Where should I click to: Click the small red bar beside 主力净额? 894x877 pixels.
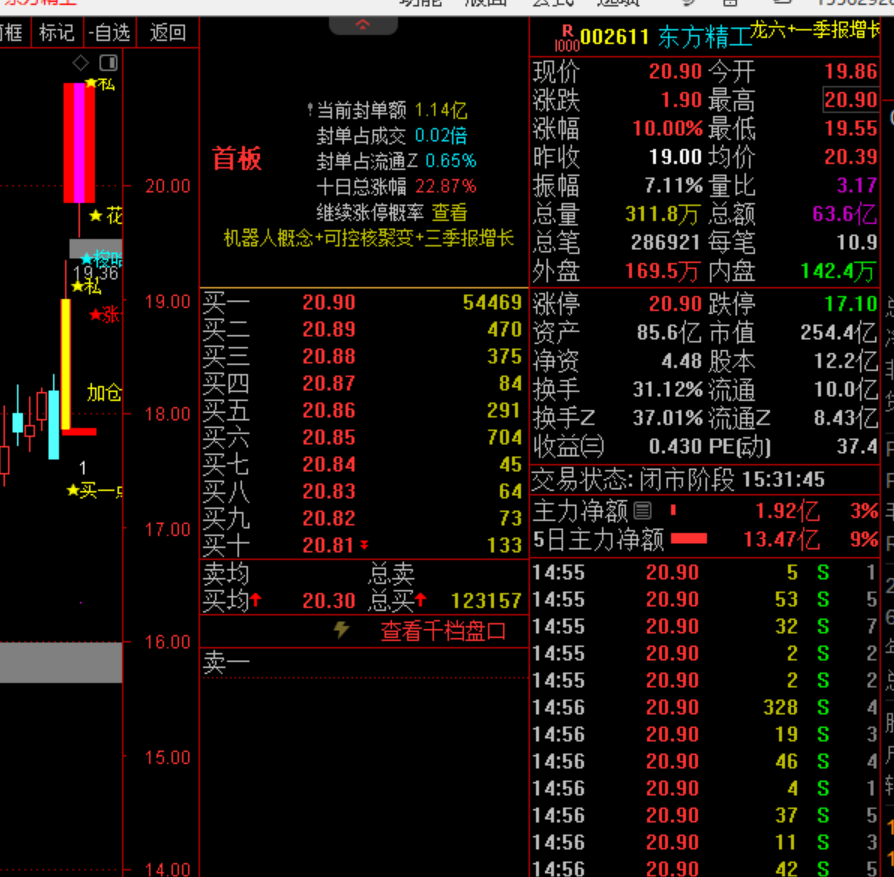click(x=673, y=510)
